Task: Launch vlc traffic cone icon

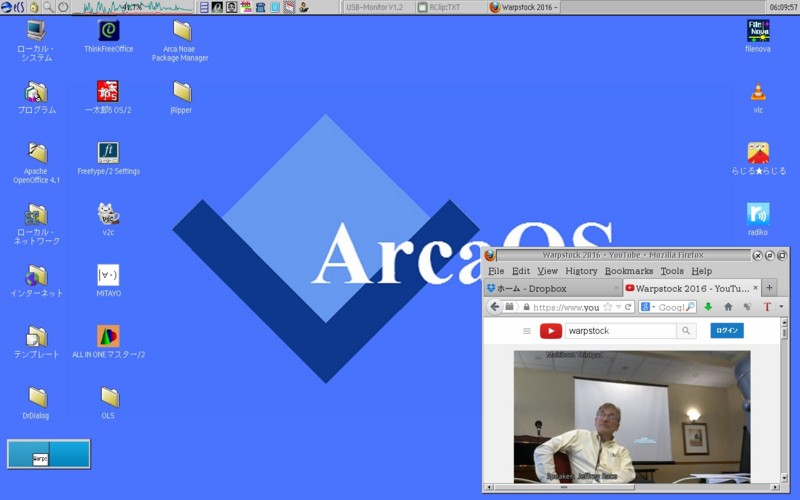Action: [x=758, y=98]
